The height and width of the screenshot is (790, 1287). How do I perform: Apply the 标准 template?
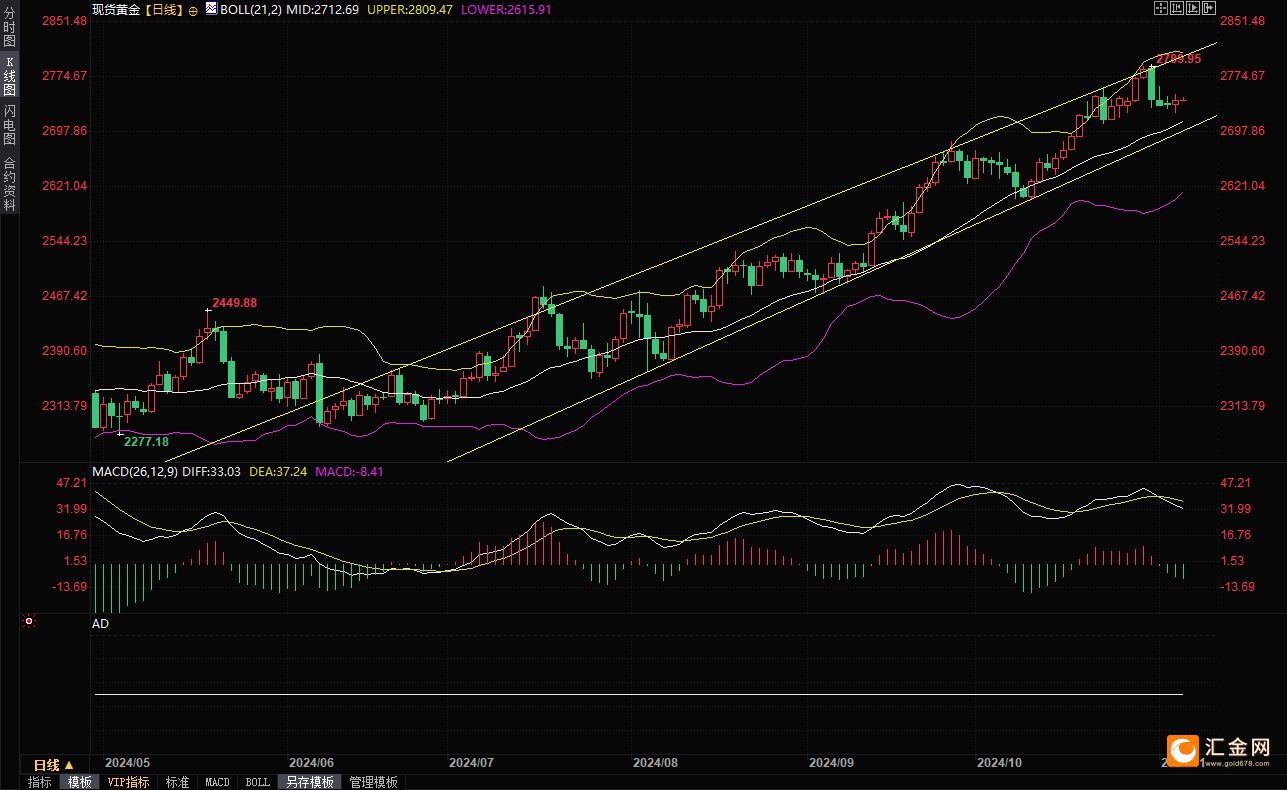[x=178, y=782]
